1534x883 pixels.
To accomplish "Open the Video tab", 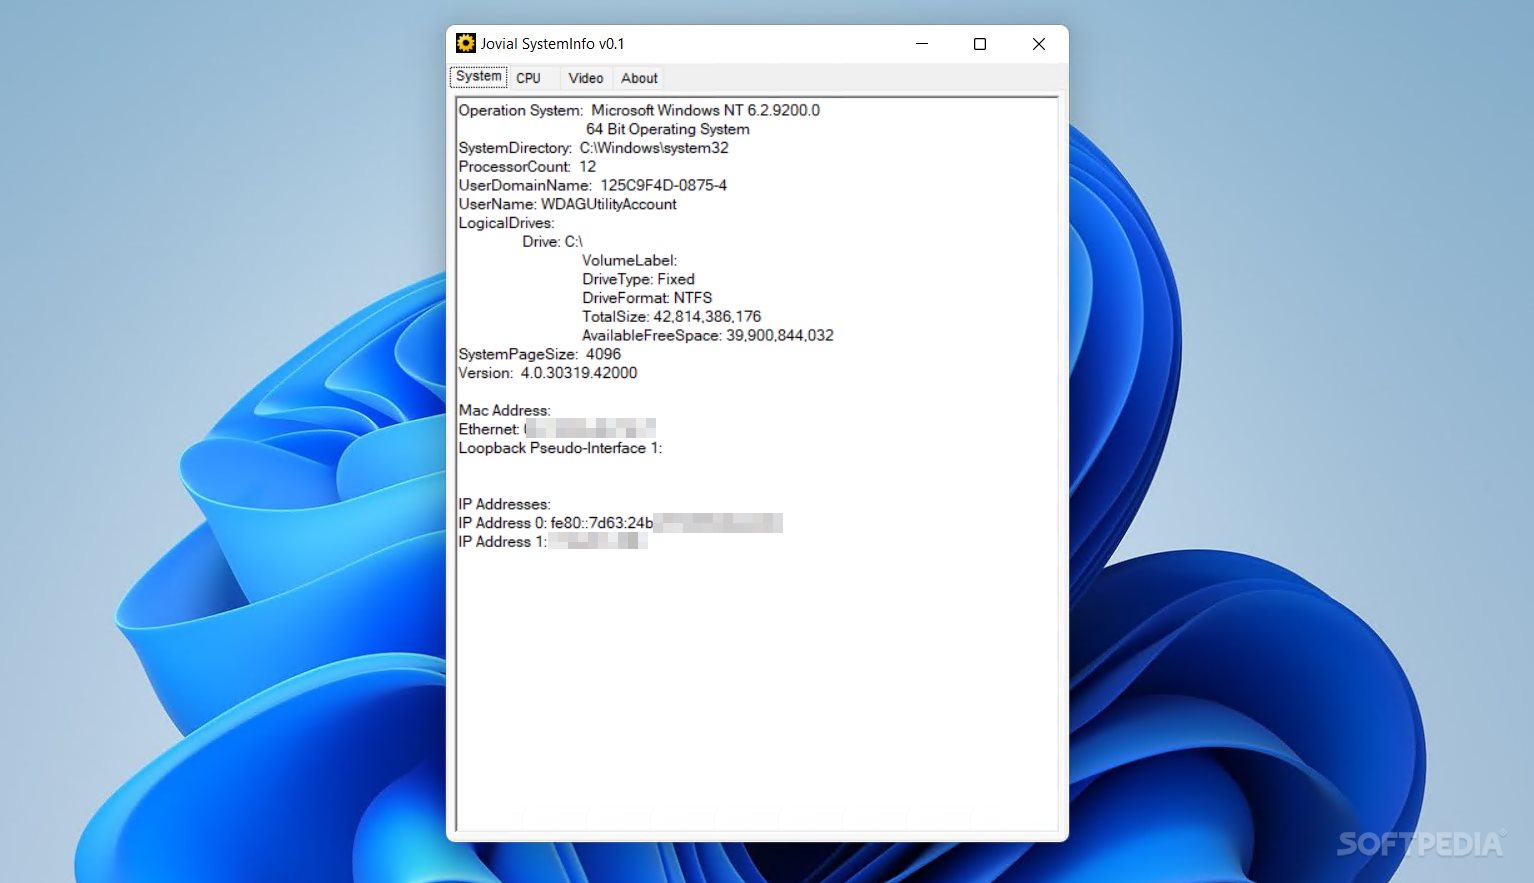I will pos(585,78).
